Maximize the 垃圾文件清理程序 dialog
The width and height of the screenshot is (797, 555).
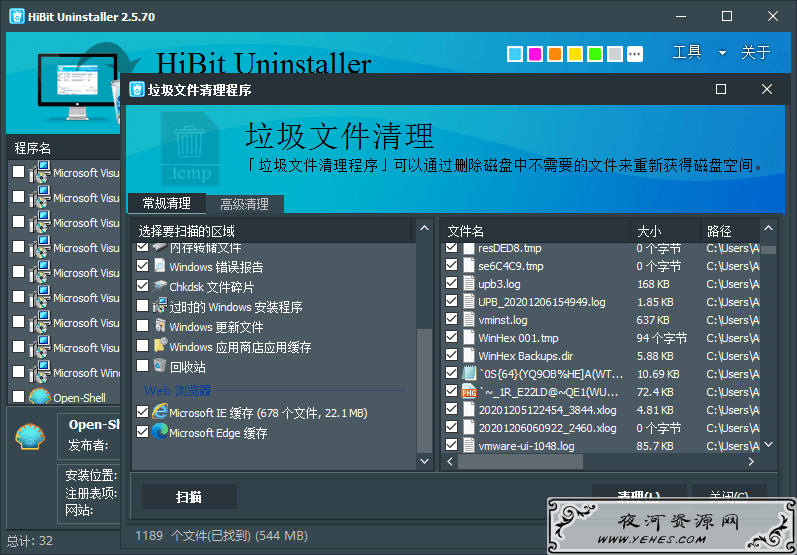pos(721,89)
